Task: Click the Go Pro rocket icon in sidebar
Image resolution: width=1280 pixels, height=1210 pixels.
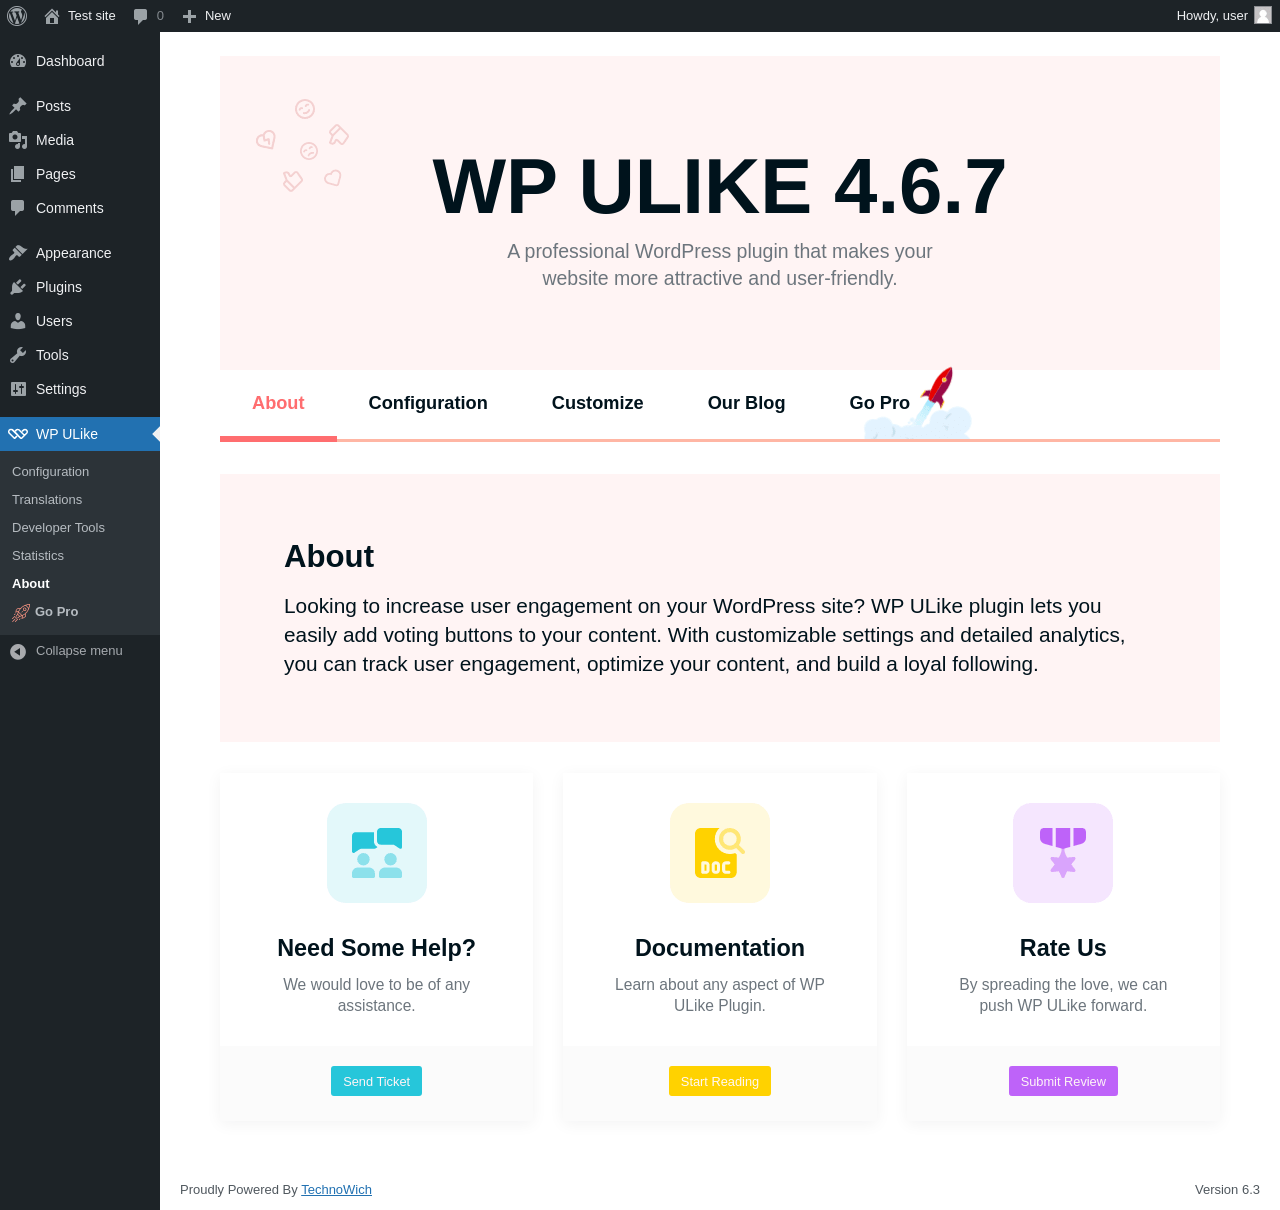Action: (21, 612)
